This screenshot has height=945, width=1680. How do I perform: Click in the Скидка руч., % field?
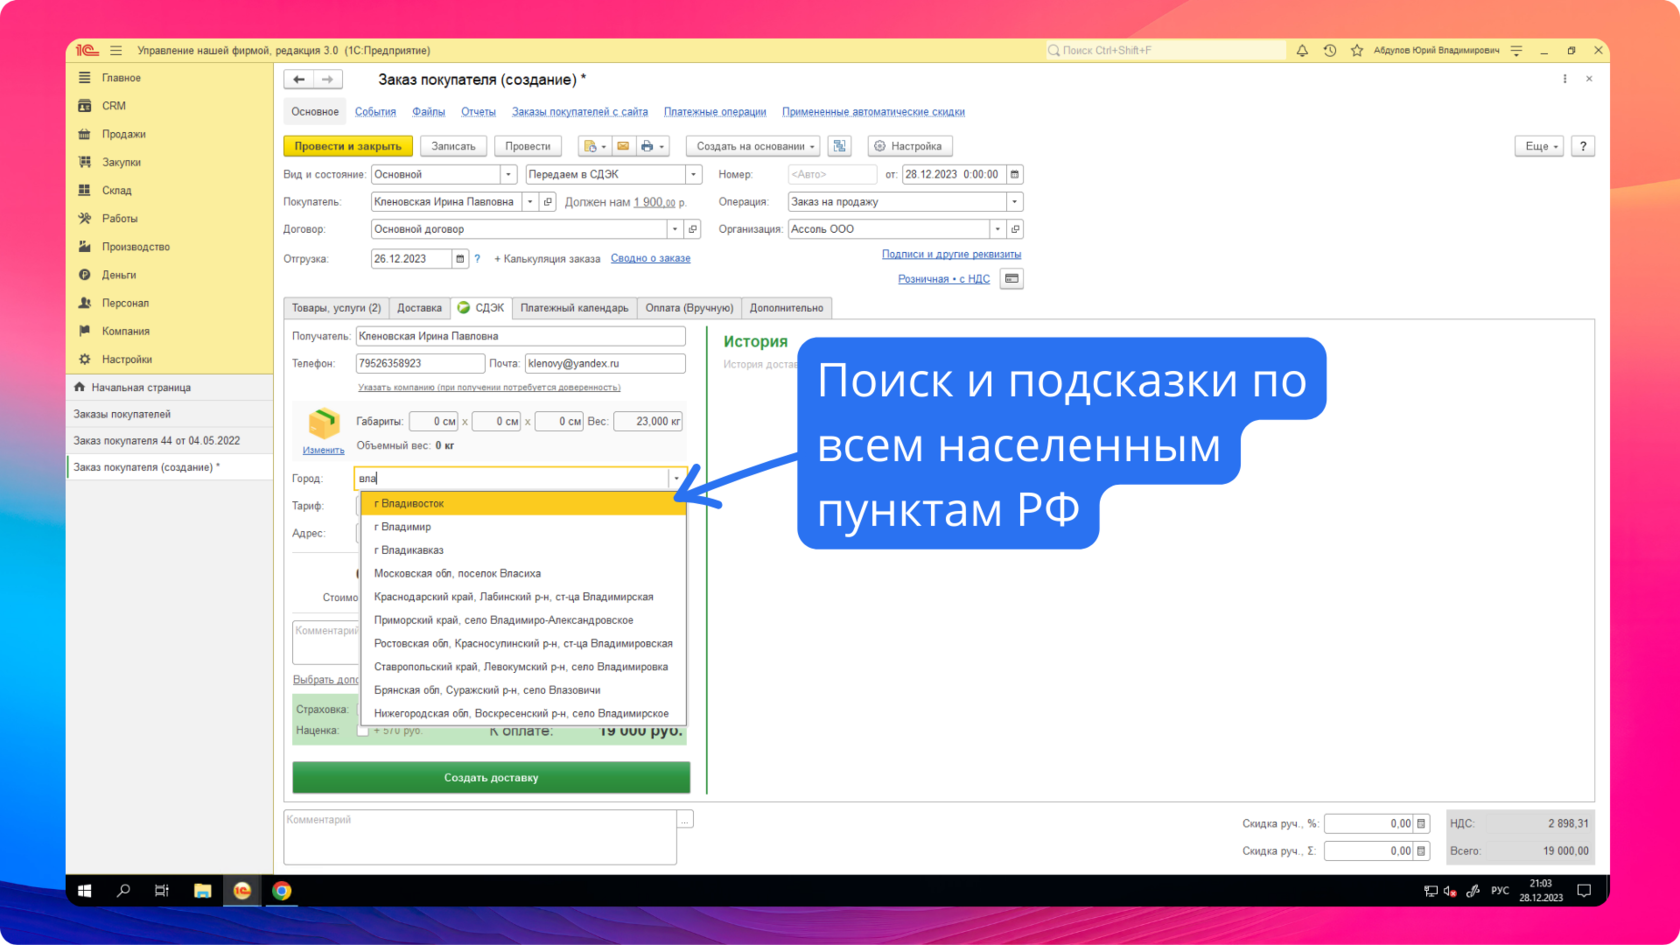pos(1368,824)
